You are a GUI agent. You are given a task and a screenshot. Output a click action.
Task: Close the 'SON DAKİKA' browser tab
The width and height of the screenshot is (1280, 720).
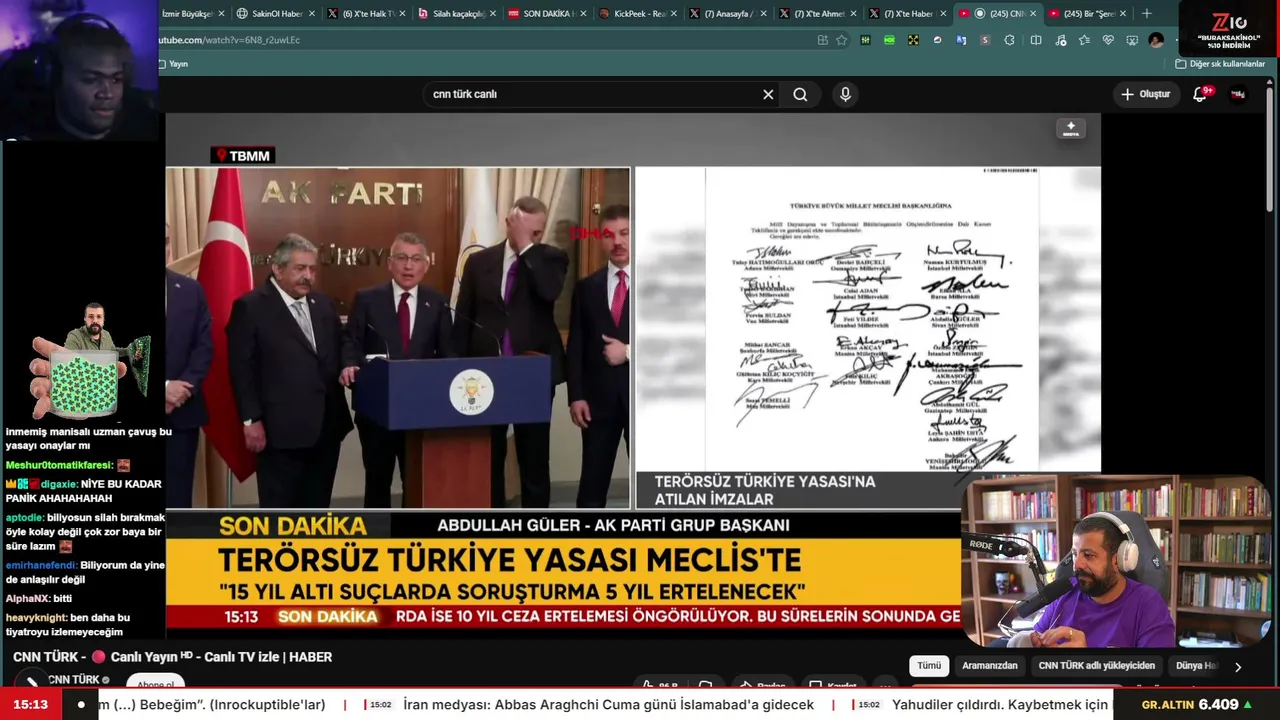(582, 14)
